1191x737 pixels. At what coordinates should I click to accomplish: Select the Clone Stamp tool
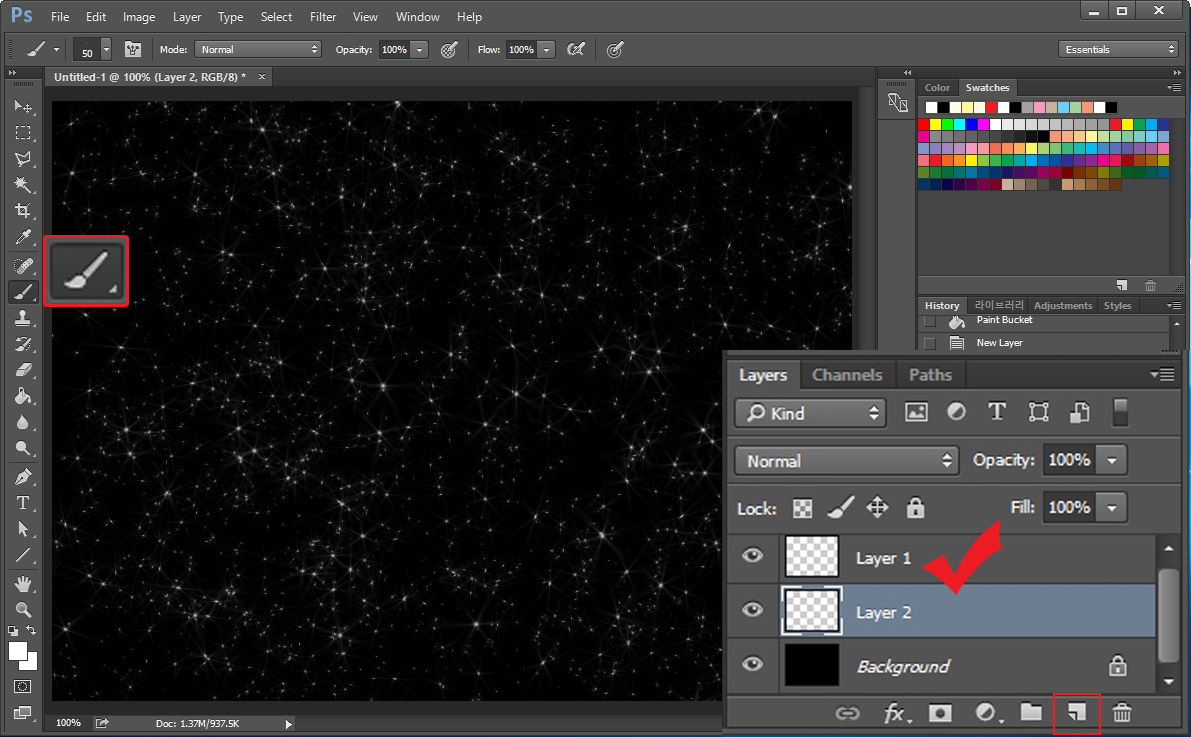(x=23, y=318)
